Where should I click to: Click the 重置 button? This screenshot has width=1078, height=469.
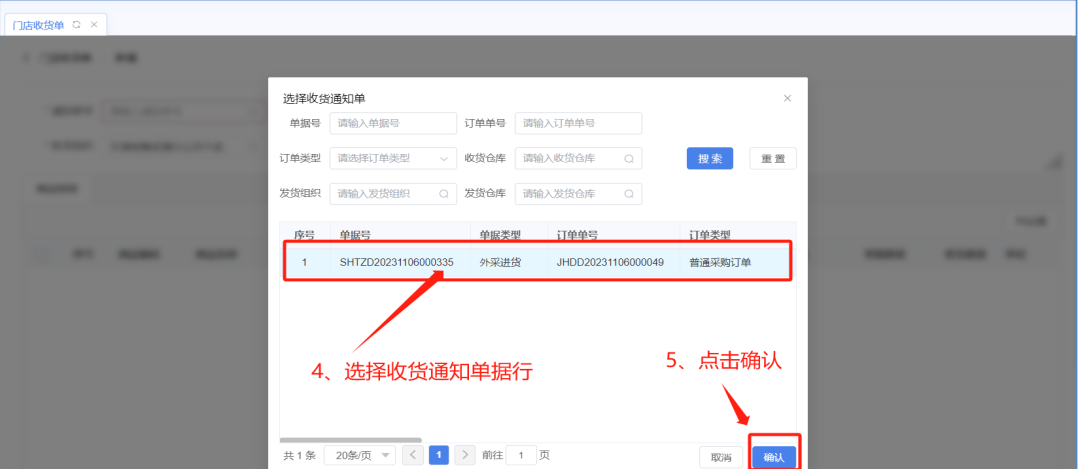point(772,158)
